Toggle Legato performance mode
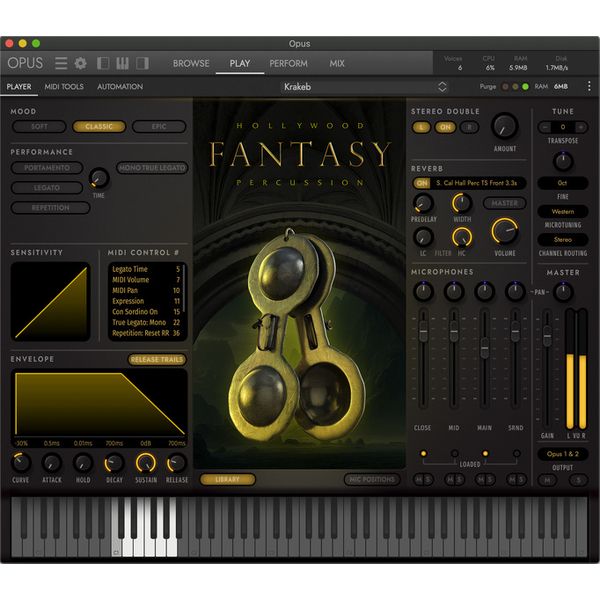 [47, 188]
